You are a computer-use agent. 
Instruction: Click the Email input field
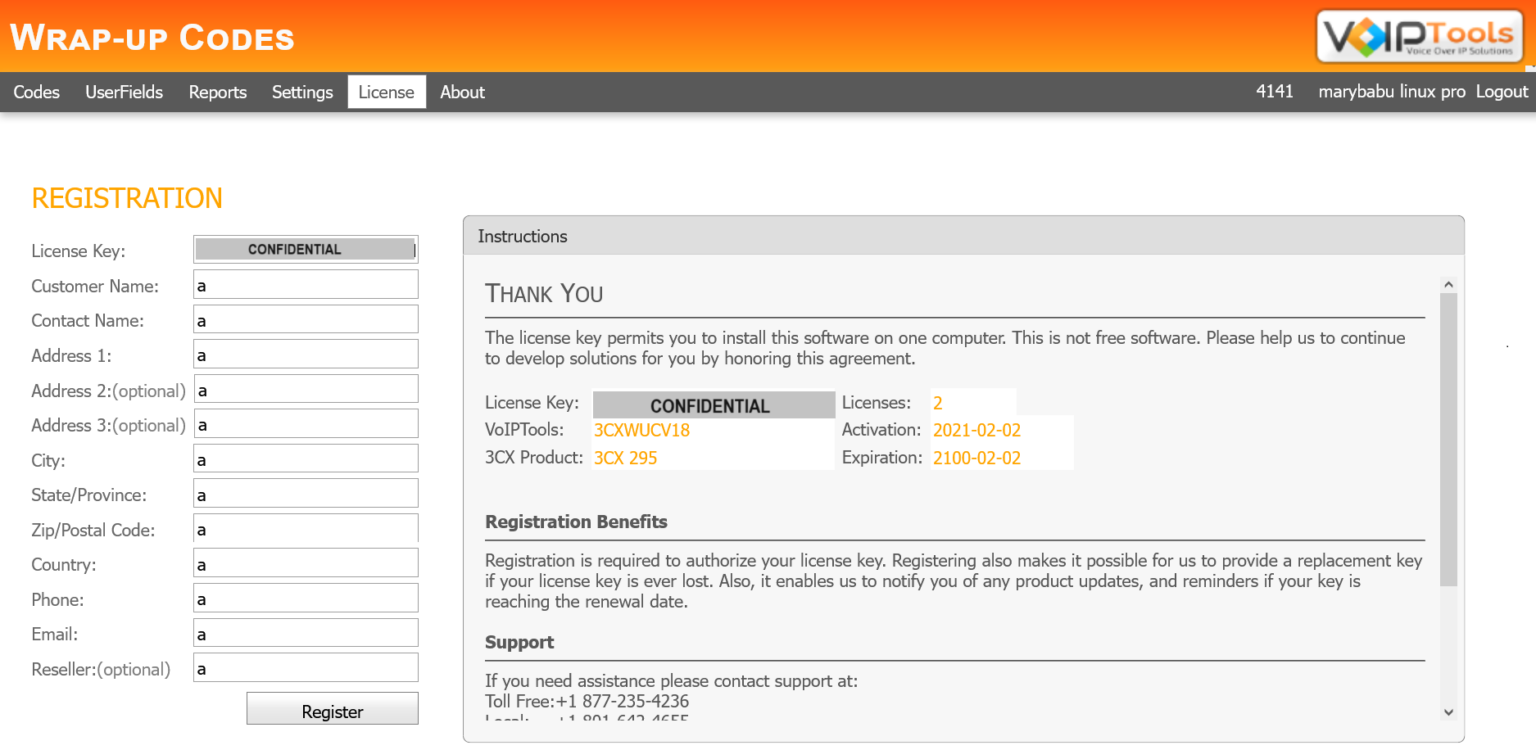click(x=305, y=632)
